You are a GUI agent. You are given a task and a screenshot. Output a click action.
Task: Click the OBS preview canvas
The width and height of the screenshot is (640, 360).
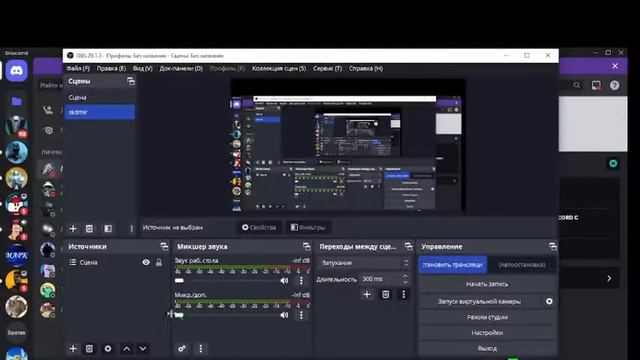(348, 145)
